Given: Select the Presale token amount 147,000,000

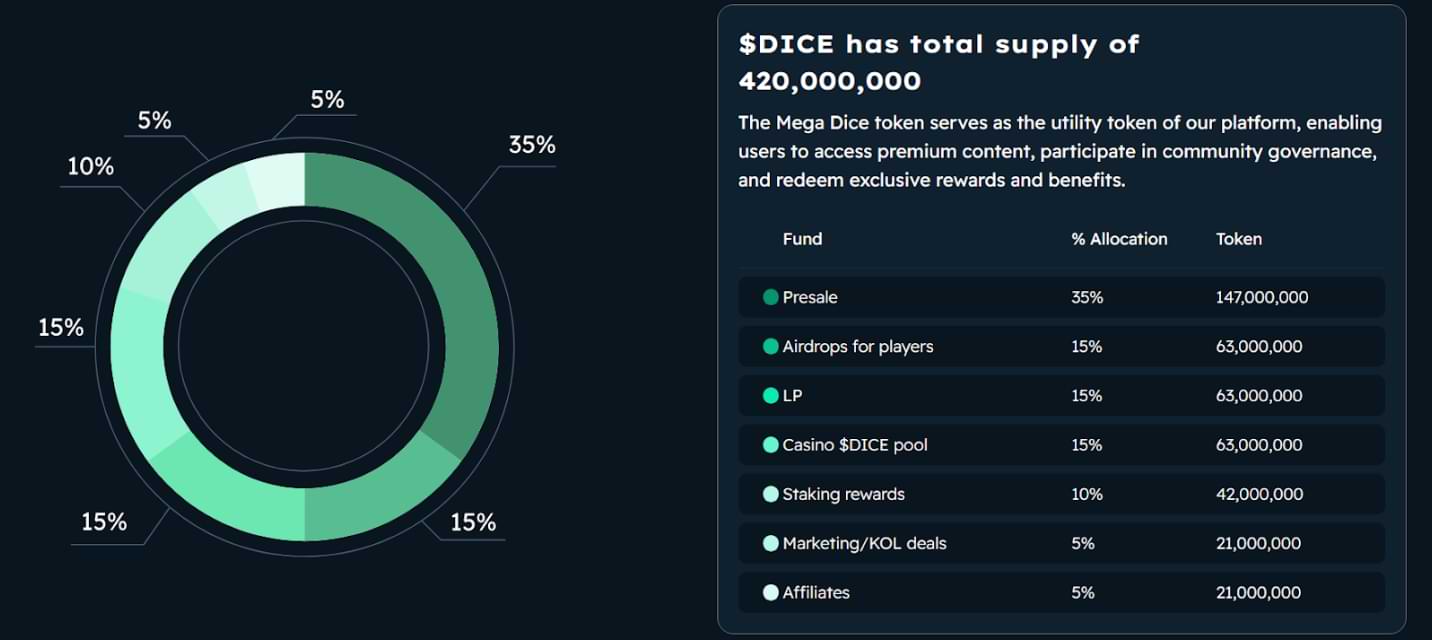Looking at the screenshot, I should [x=1262, y=297].
